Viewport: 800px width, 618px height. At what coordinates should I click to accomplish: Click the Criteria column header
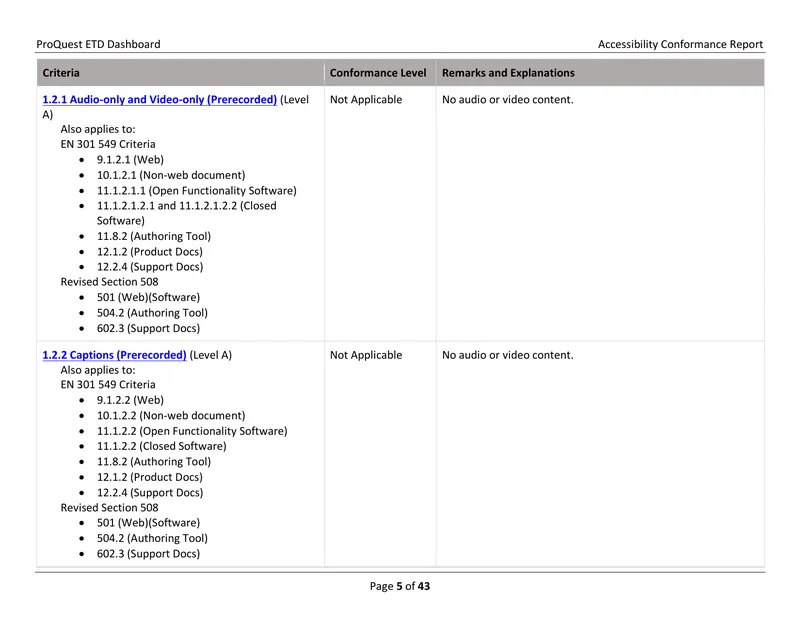click(x=61, y=73)
